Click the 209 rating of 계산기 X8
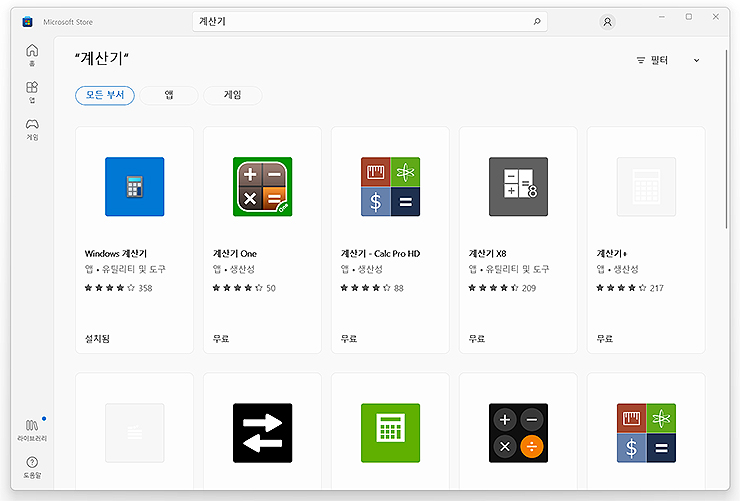Viewport: 740px width, 501px height. (529, 288)
